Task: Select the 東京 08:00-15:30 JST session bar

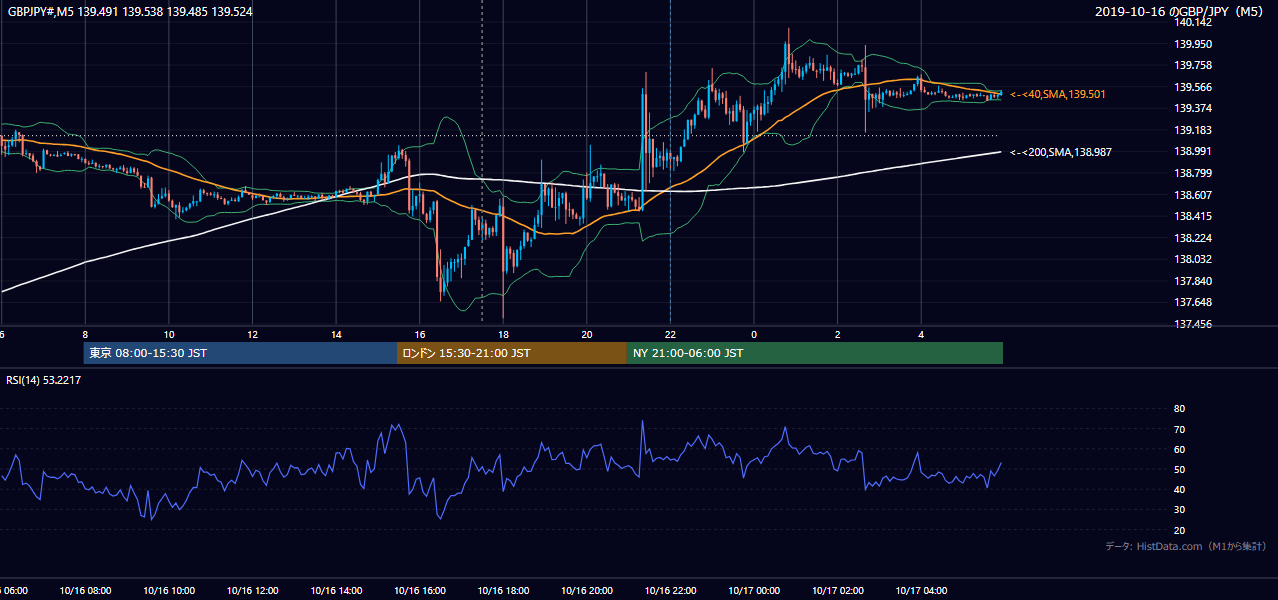Action: 240,353
